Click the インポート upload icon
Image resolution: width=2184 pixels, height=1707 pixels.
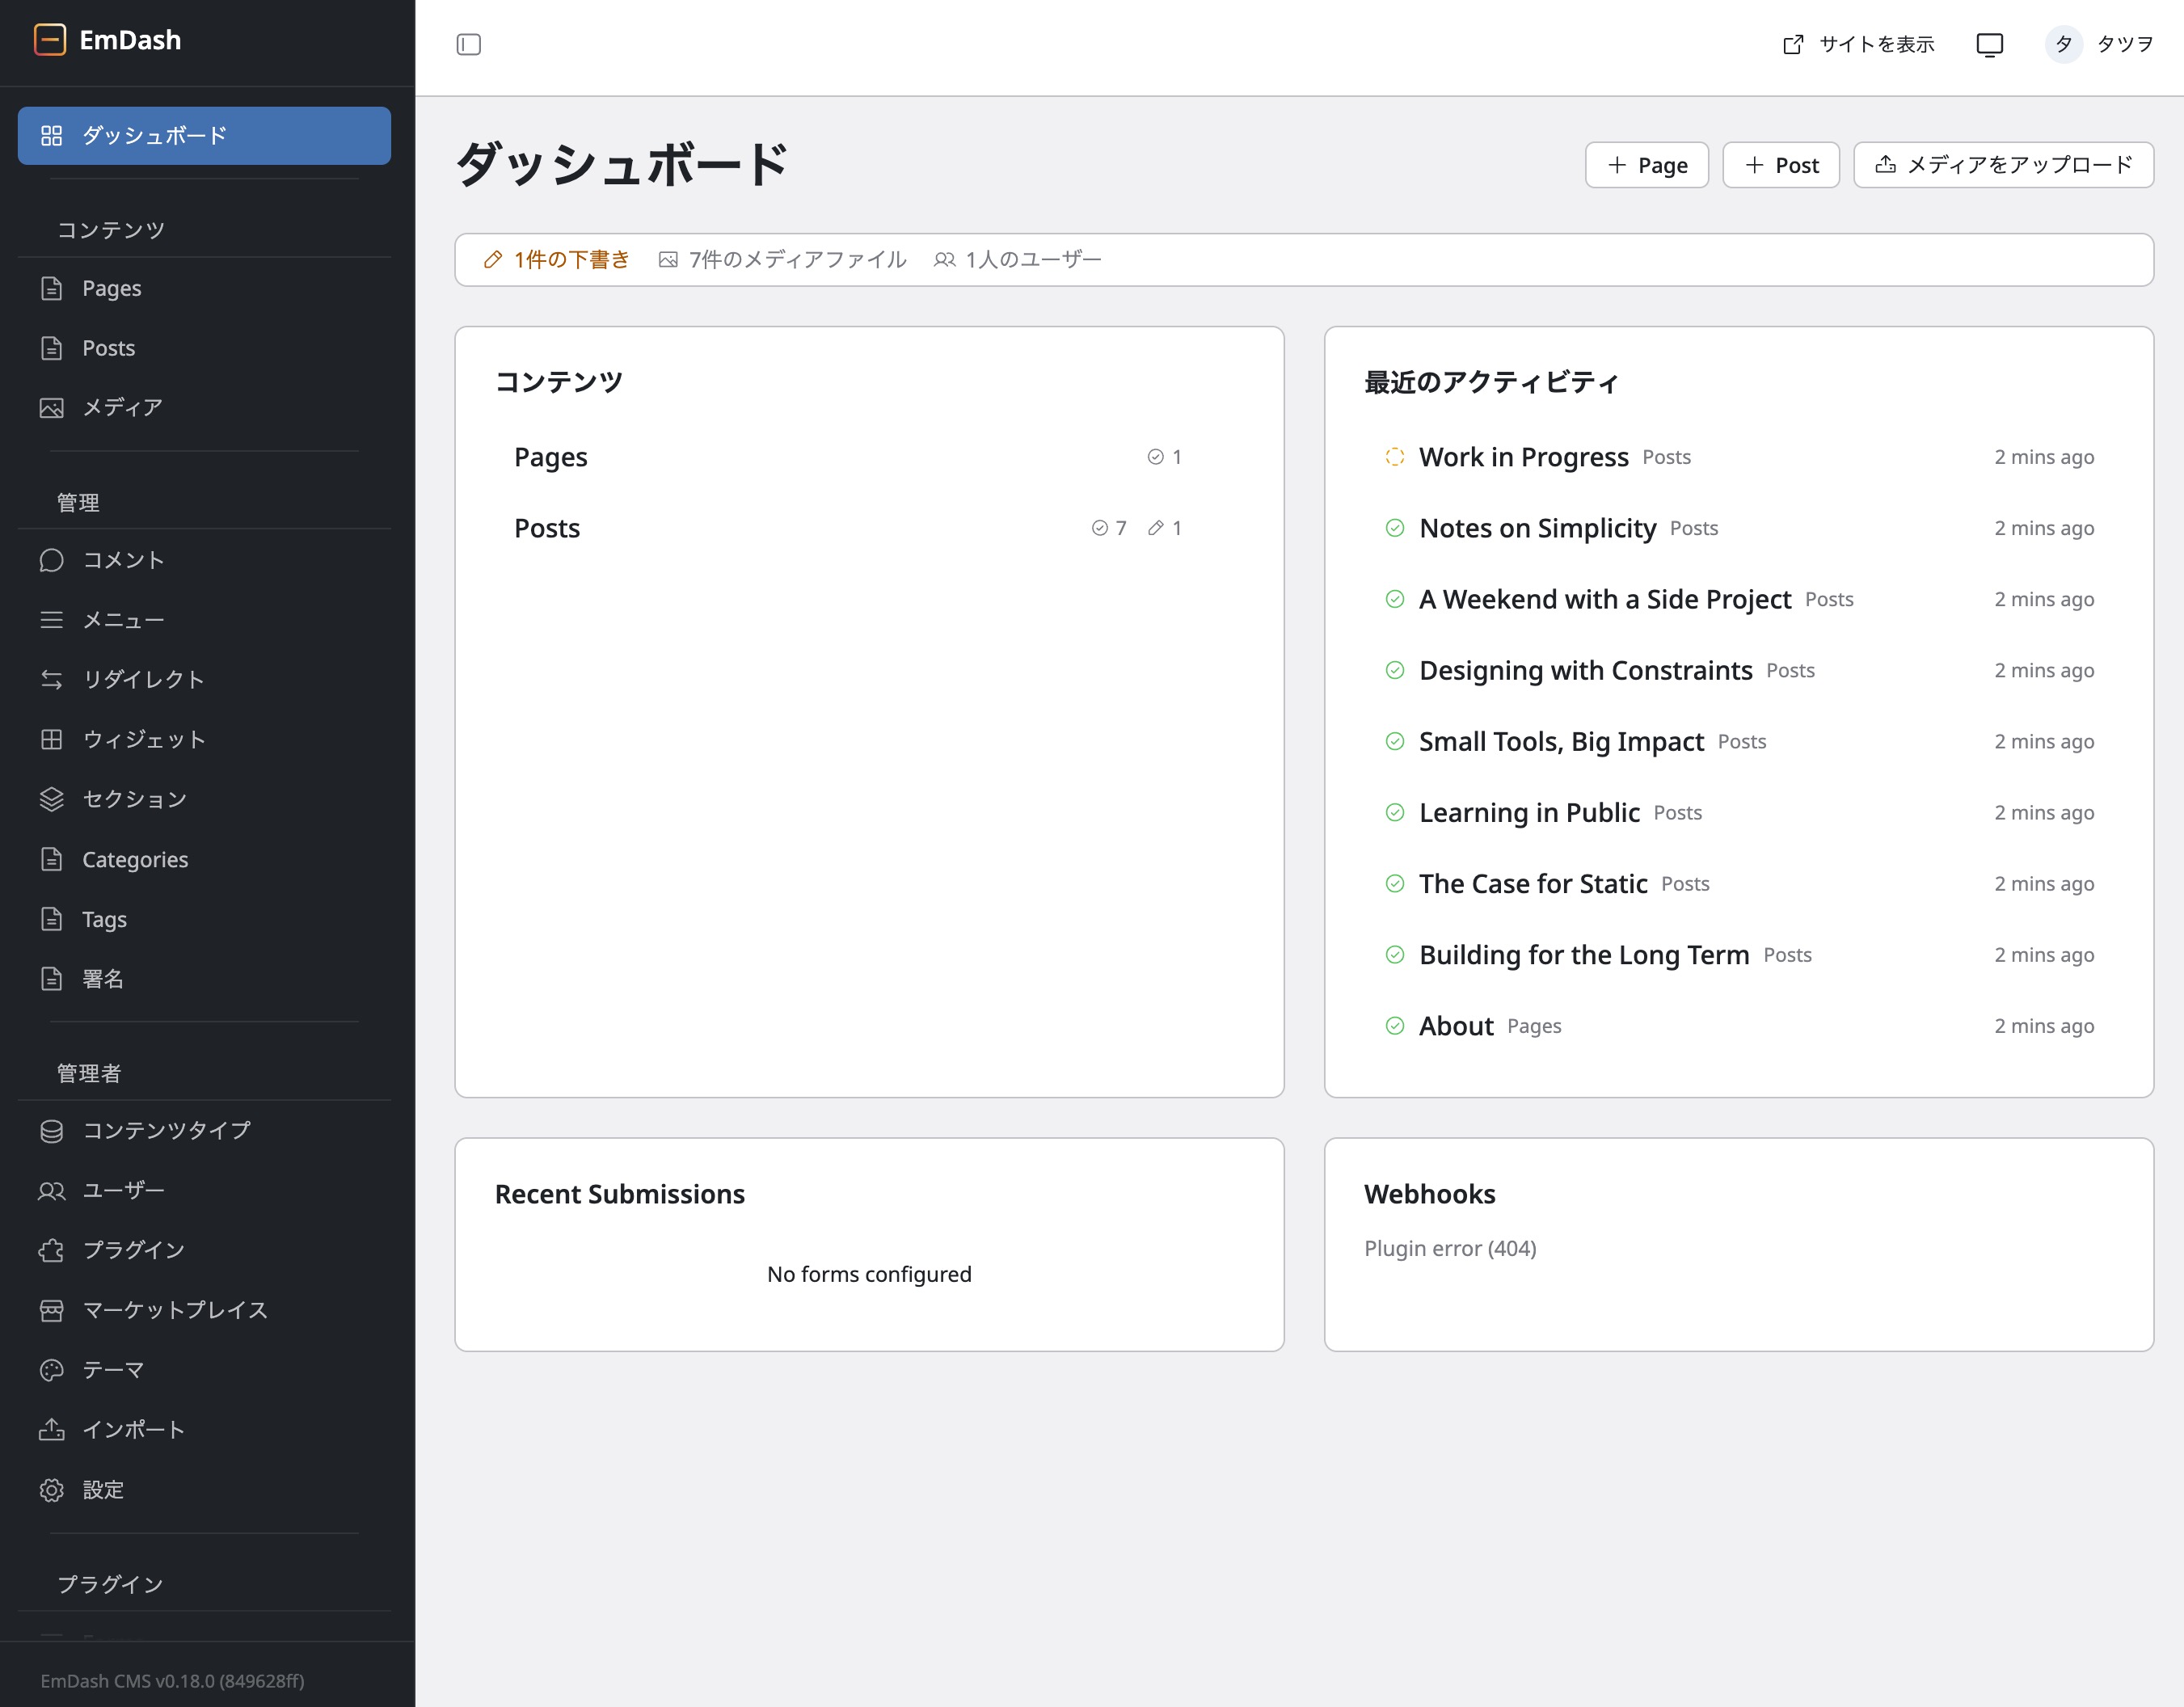click(x=51, y=1430)
